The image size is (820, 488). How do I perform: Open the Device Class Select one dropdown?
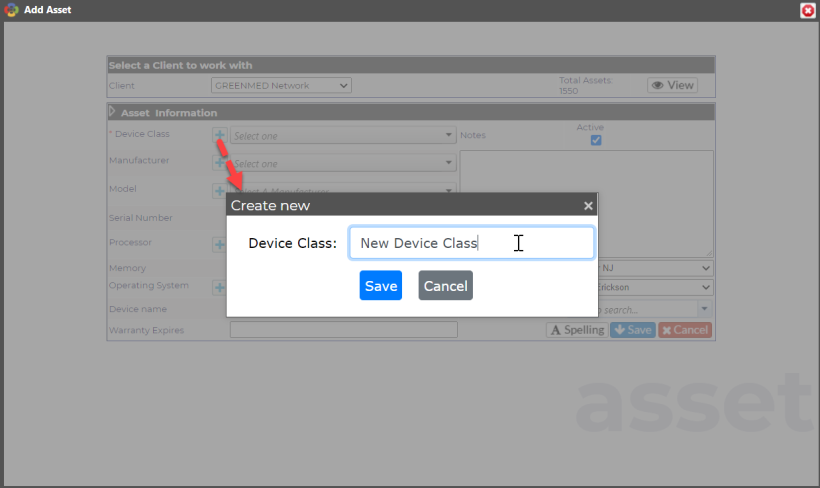click(343, 135)
